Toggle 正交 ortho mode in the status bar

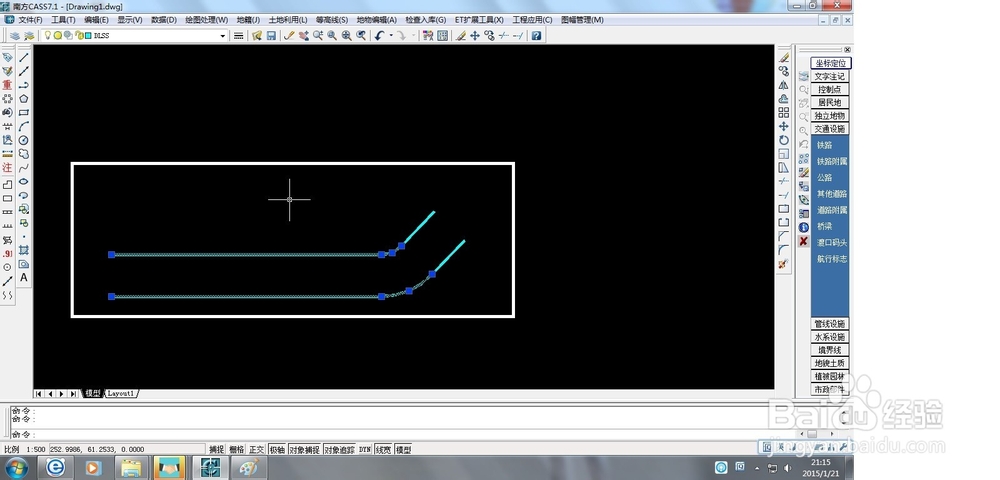[256, 449]
